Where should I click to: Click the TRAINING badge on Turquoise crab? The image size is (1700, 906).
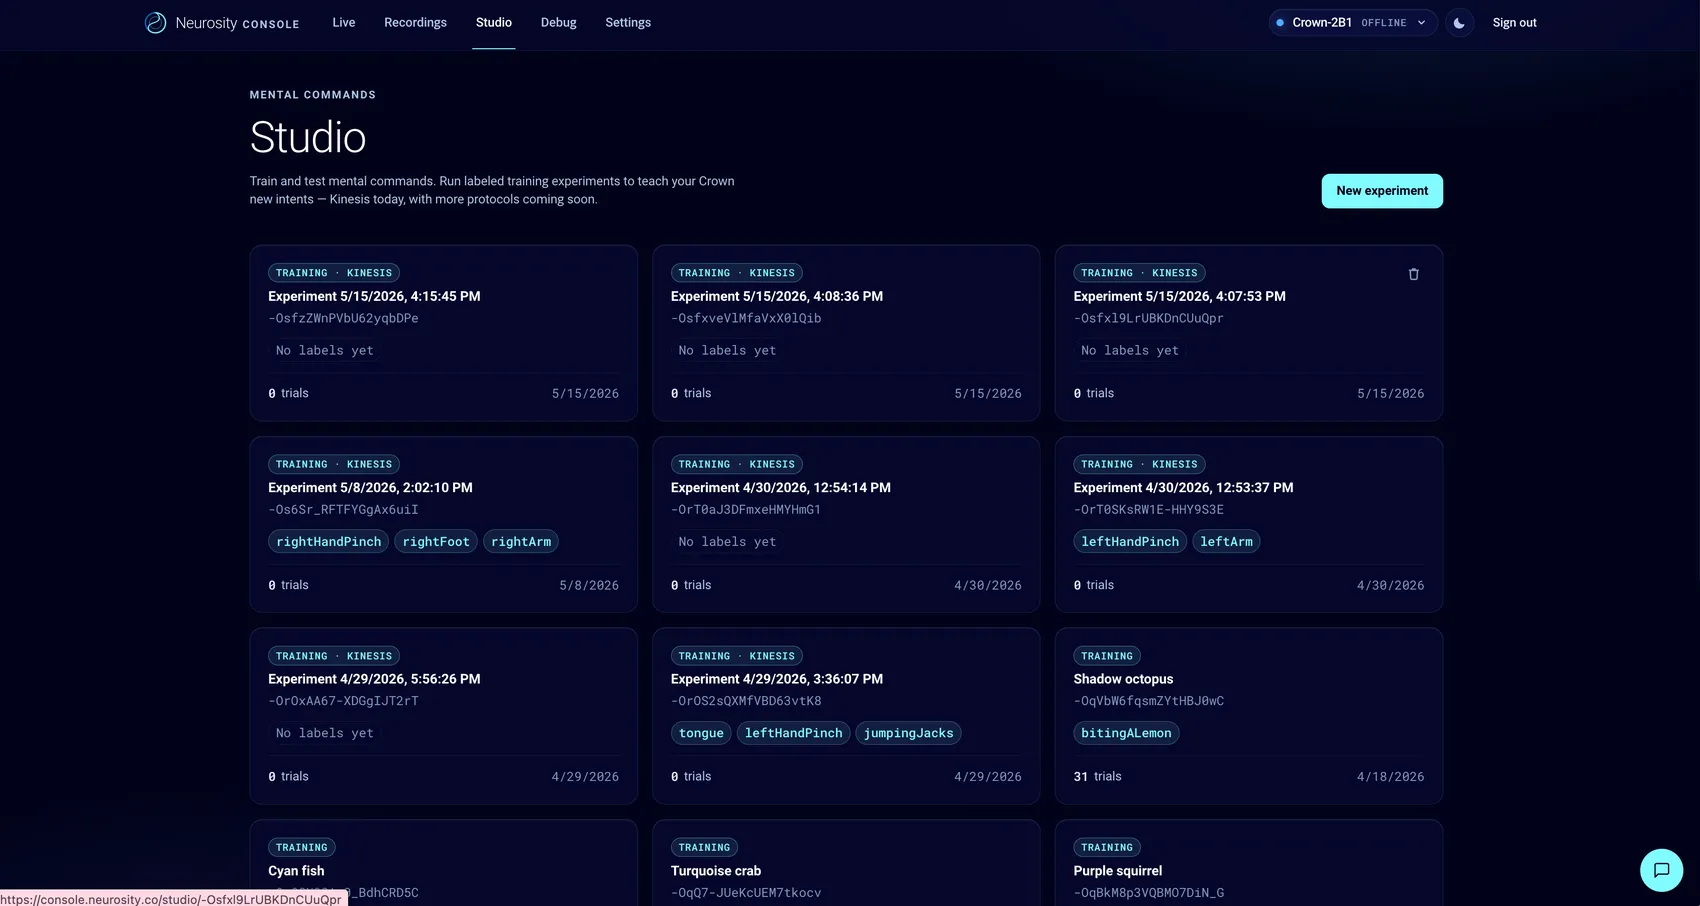point(704,848)
